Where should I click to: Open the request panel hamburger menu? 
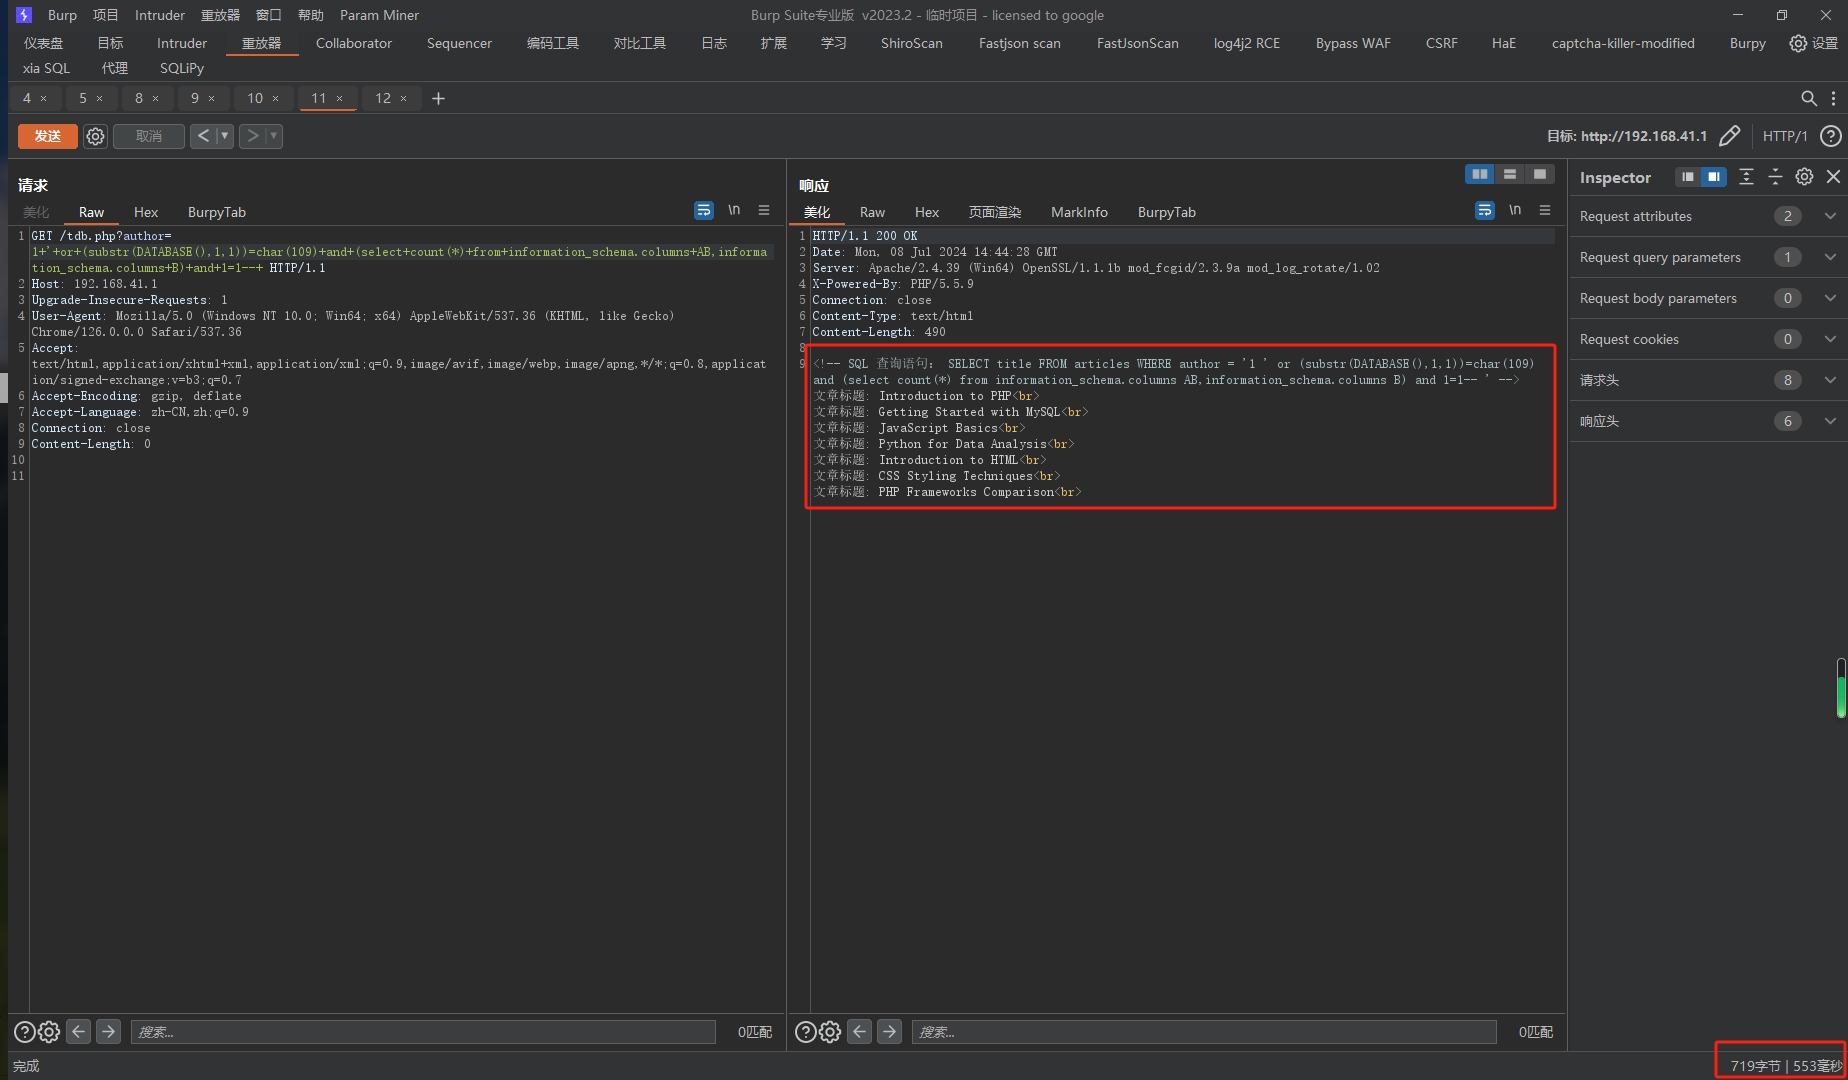[x=764, y=210]
